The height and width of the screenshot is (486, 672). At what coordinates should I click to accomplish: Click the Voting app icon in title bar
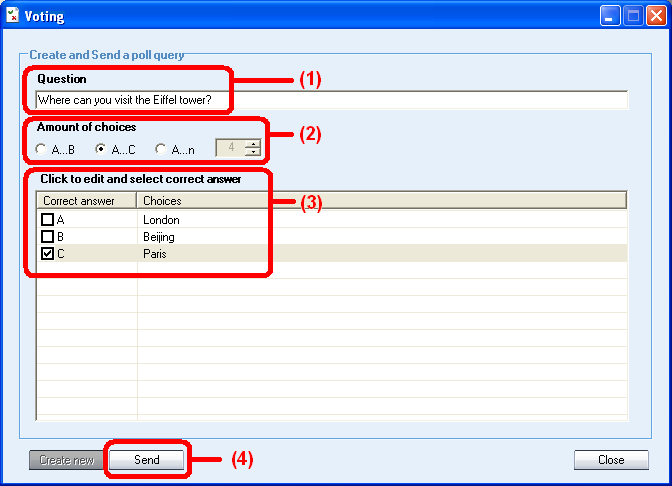13,15
